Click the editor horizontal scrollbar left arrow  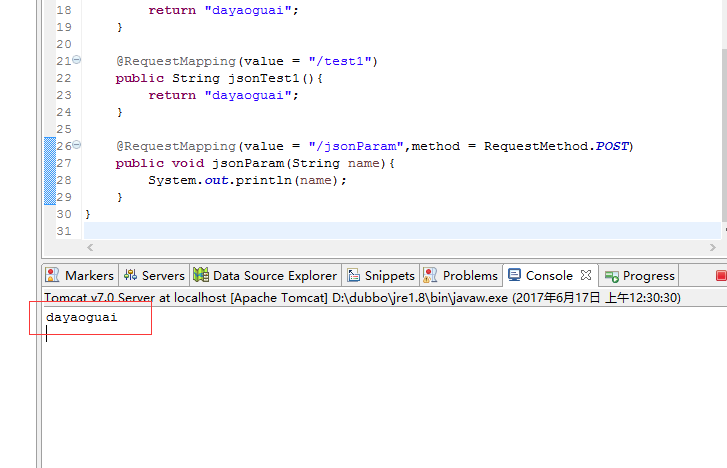pyautogui.click(x=90, y=247)
